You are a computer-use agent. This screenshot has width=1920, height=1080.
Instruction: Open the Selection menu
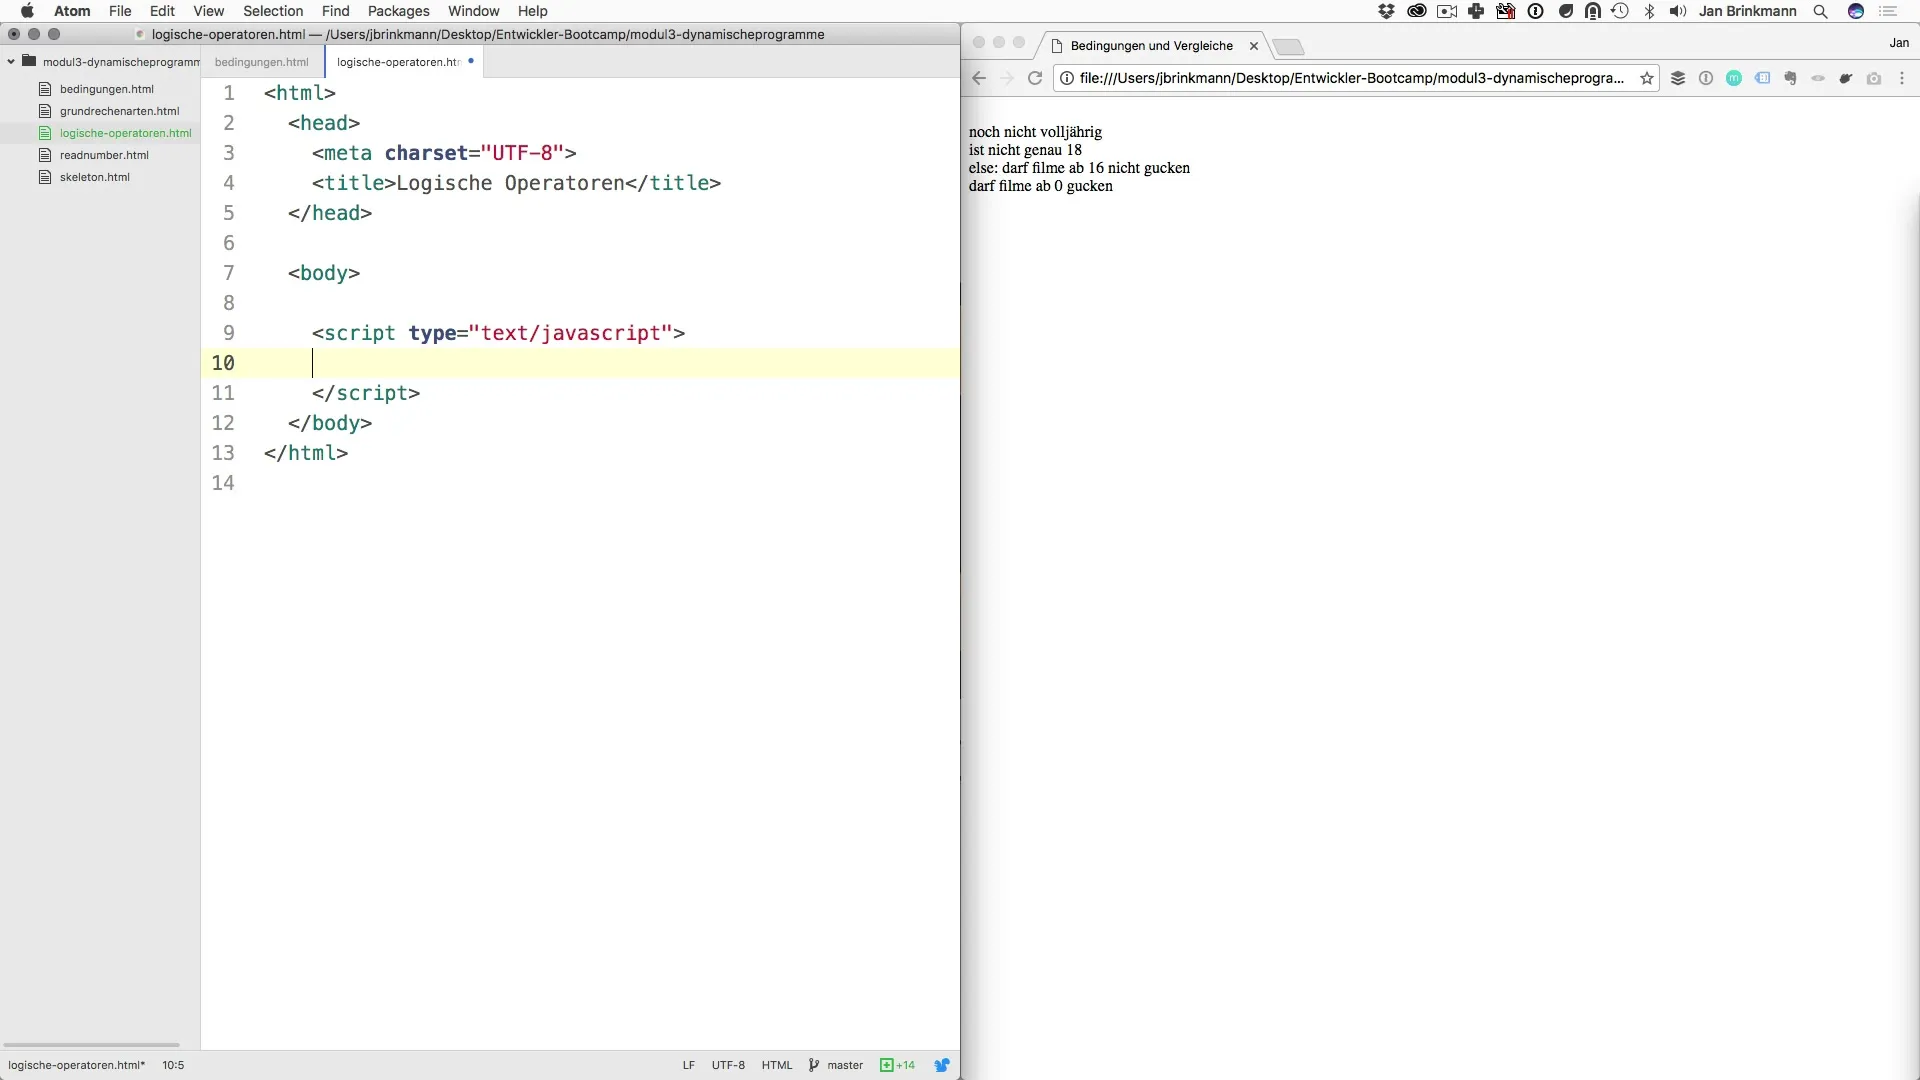point(273,11)
